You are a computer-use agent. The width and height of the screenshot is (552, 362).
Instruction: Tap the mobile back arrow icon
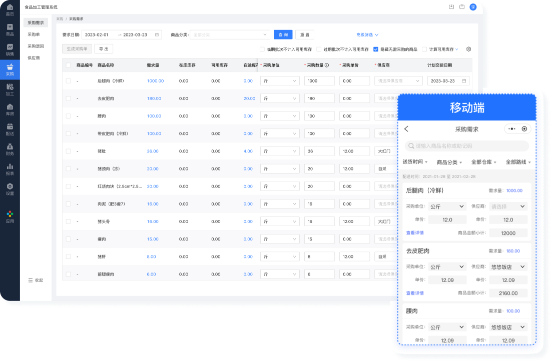click(x=406, y=129)
